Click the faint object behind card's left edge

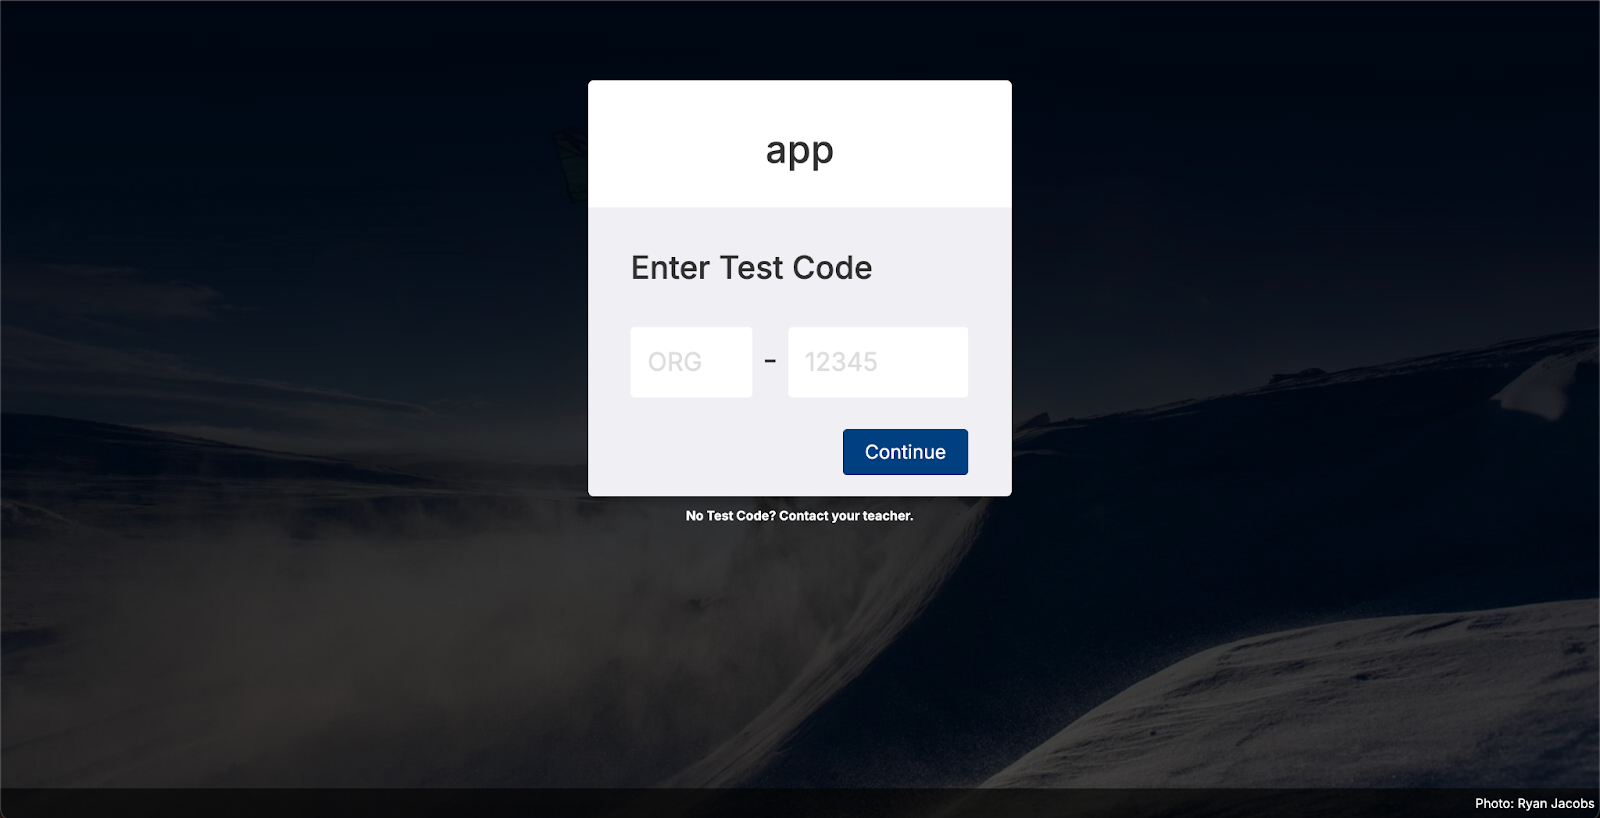(x=572, y=165)
